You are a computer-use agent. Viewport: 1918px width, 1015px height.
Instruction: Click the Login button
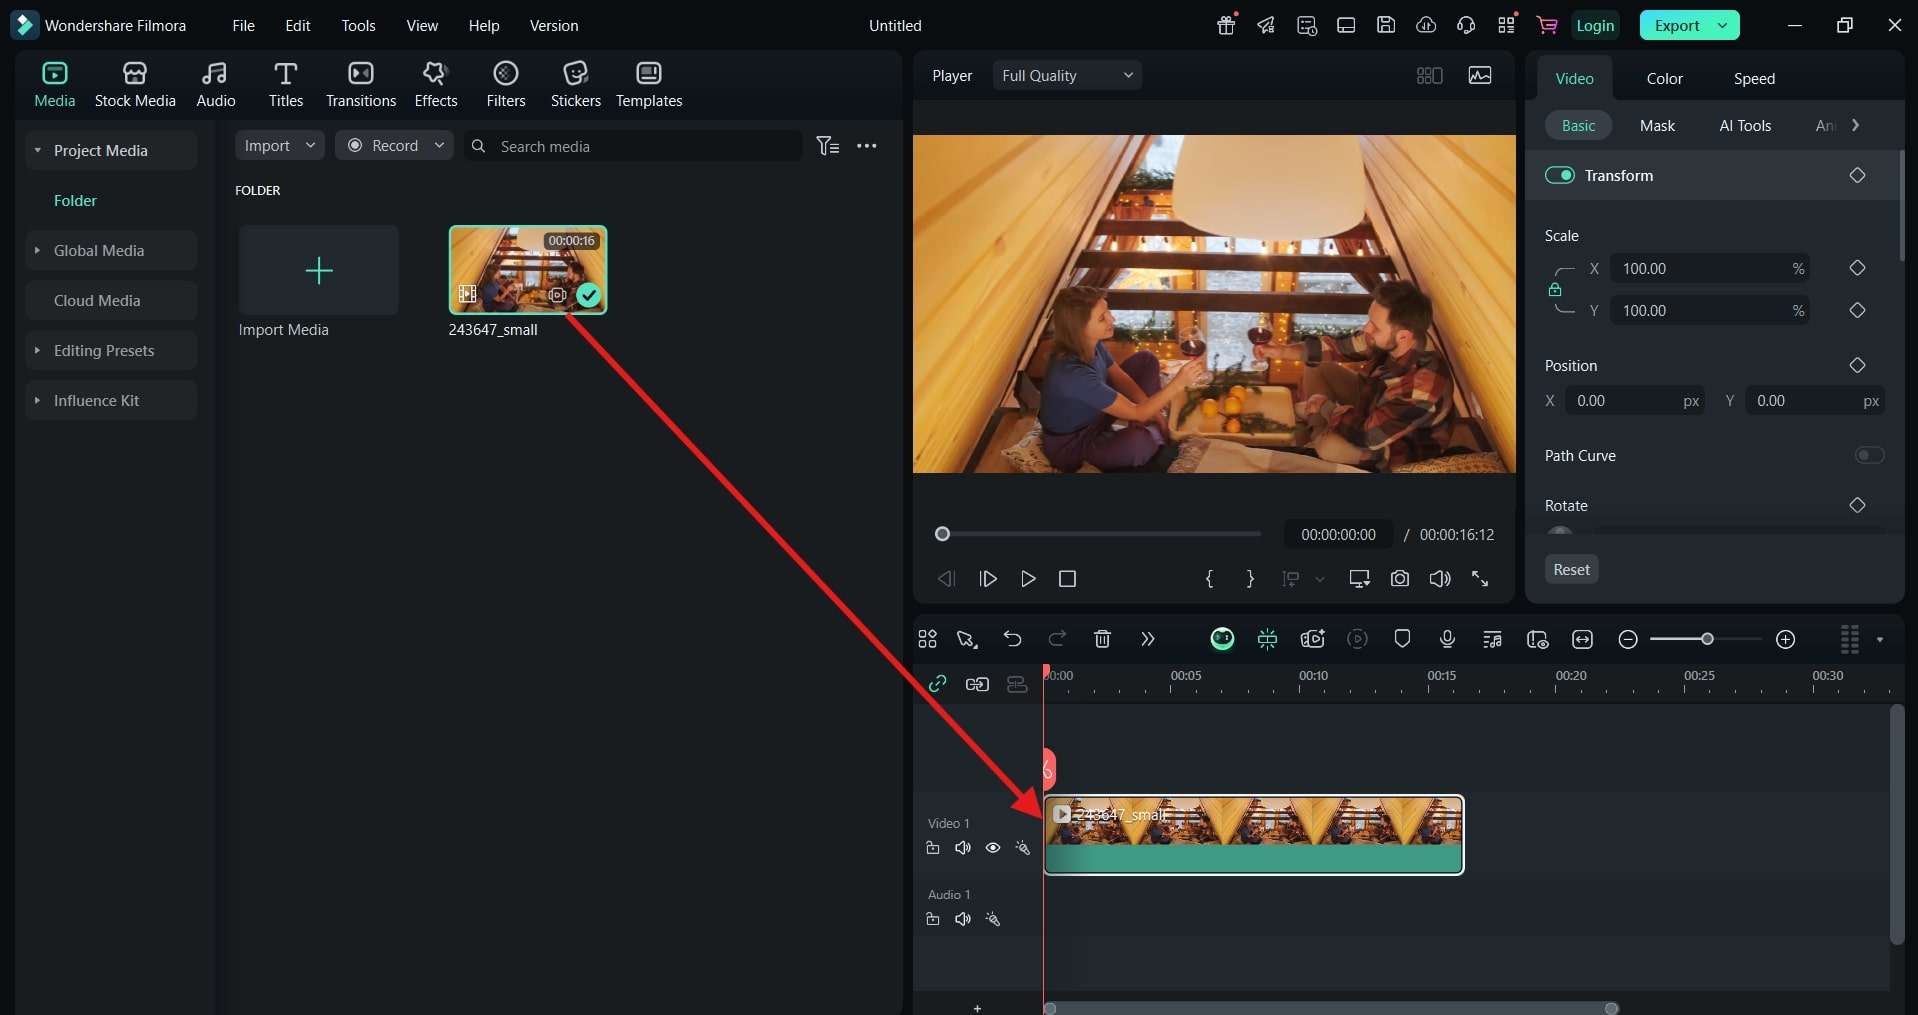(1595, 25)
